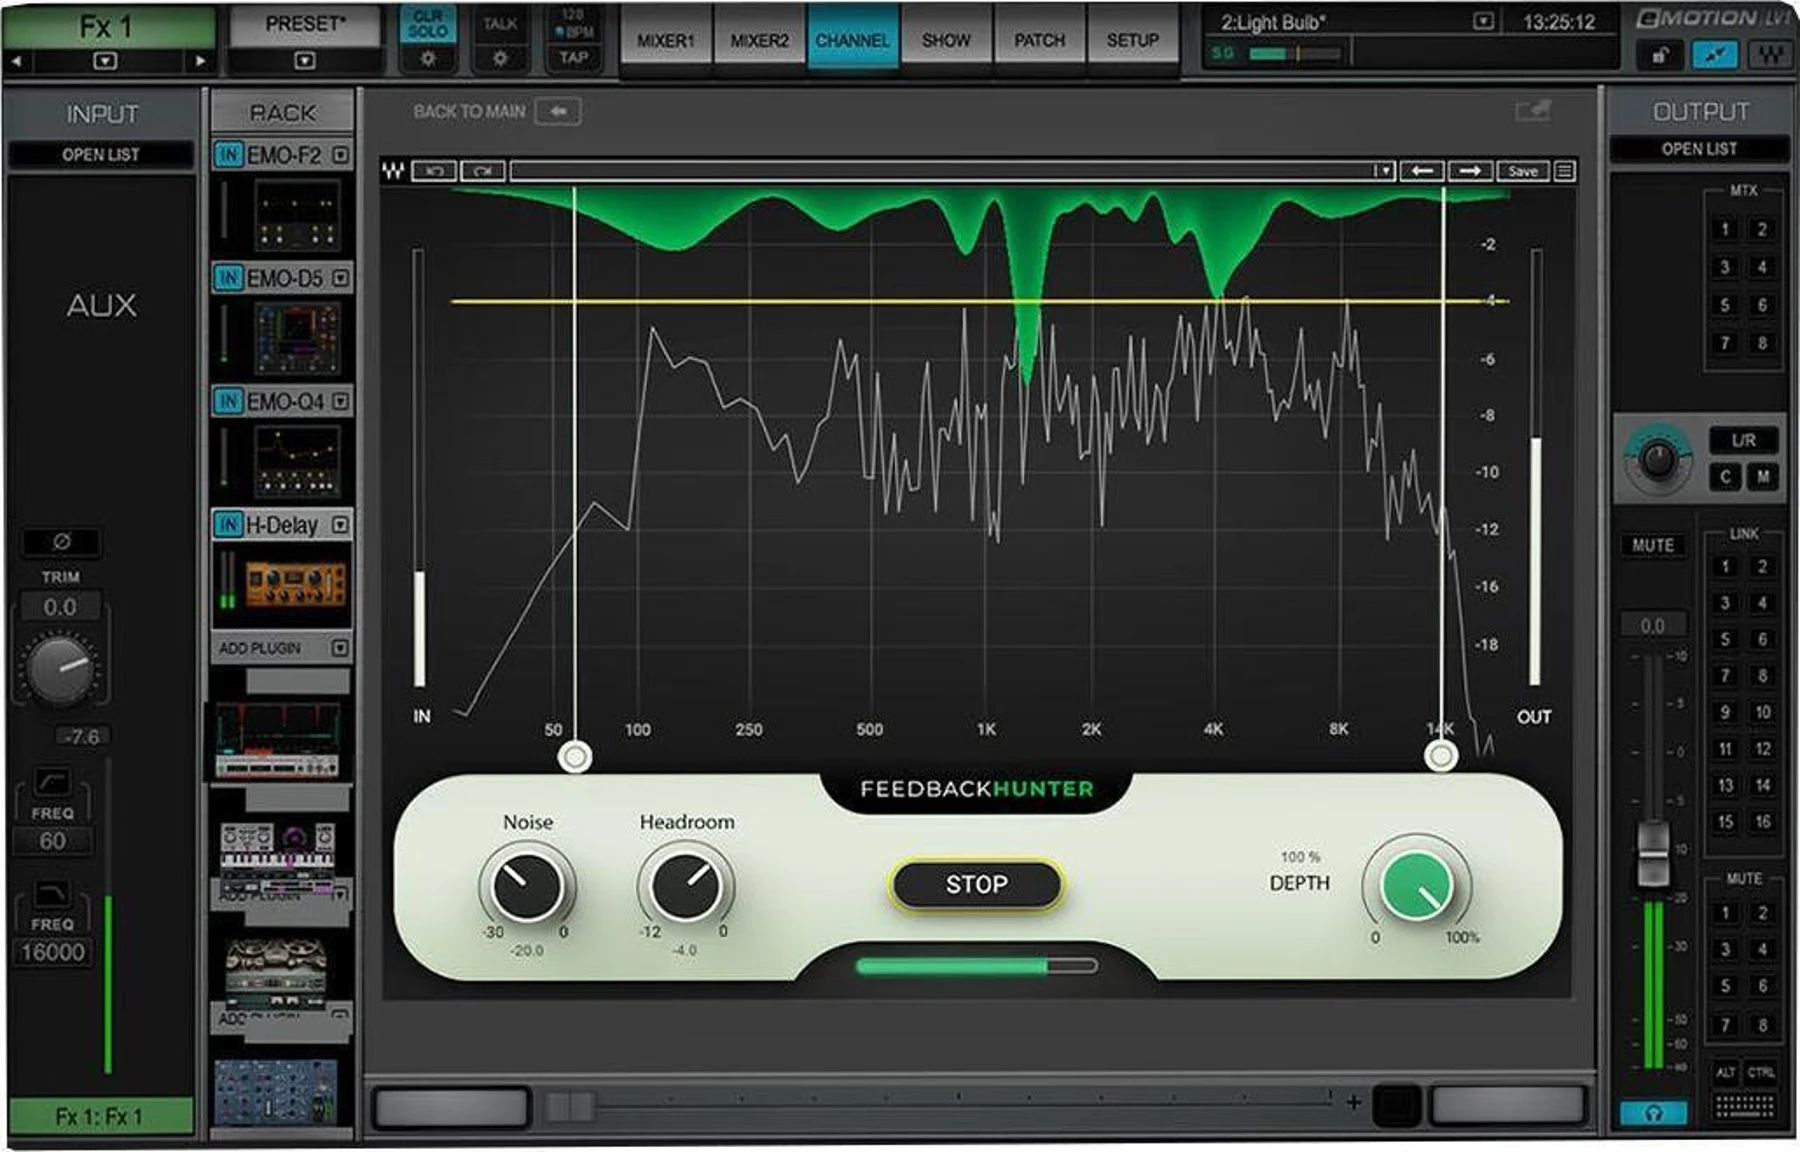Toggle the phase invert (Ø) button
This screenshot has width=1800, height=1152.
point(61,542)
